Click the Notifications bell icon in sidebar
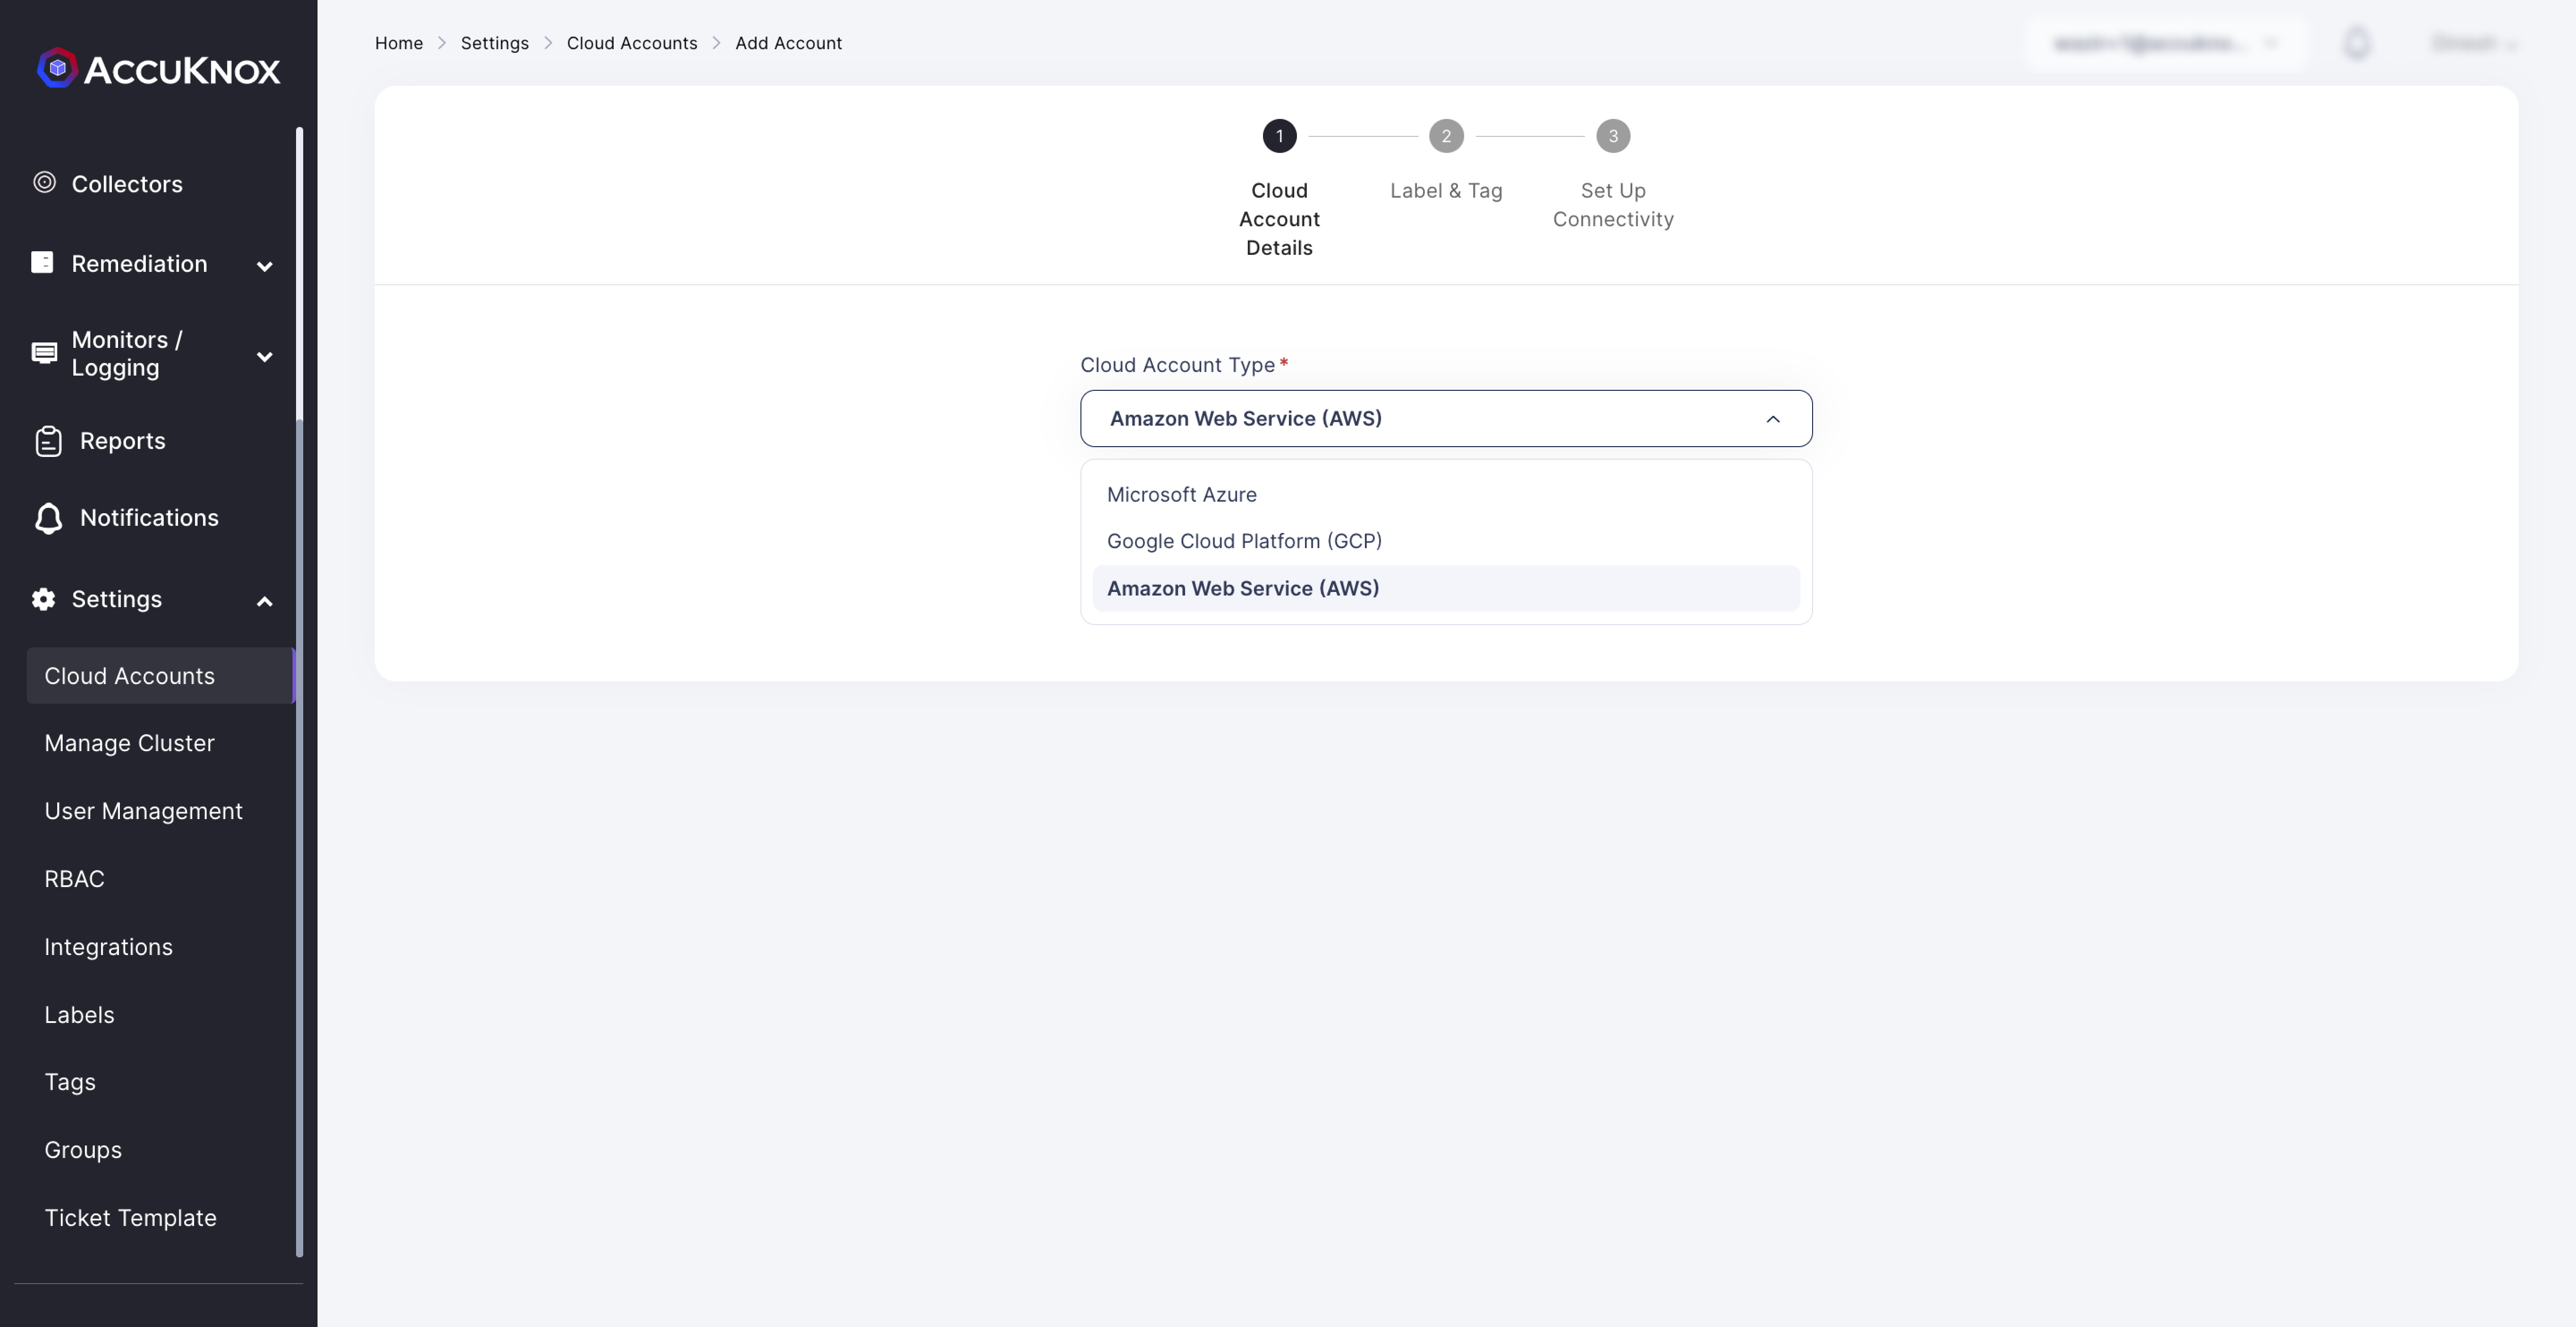This screenshot has width=2576, height=1327. pyautogui.click(x=48, y=518)
